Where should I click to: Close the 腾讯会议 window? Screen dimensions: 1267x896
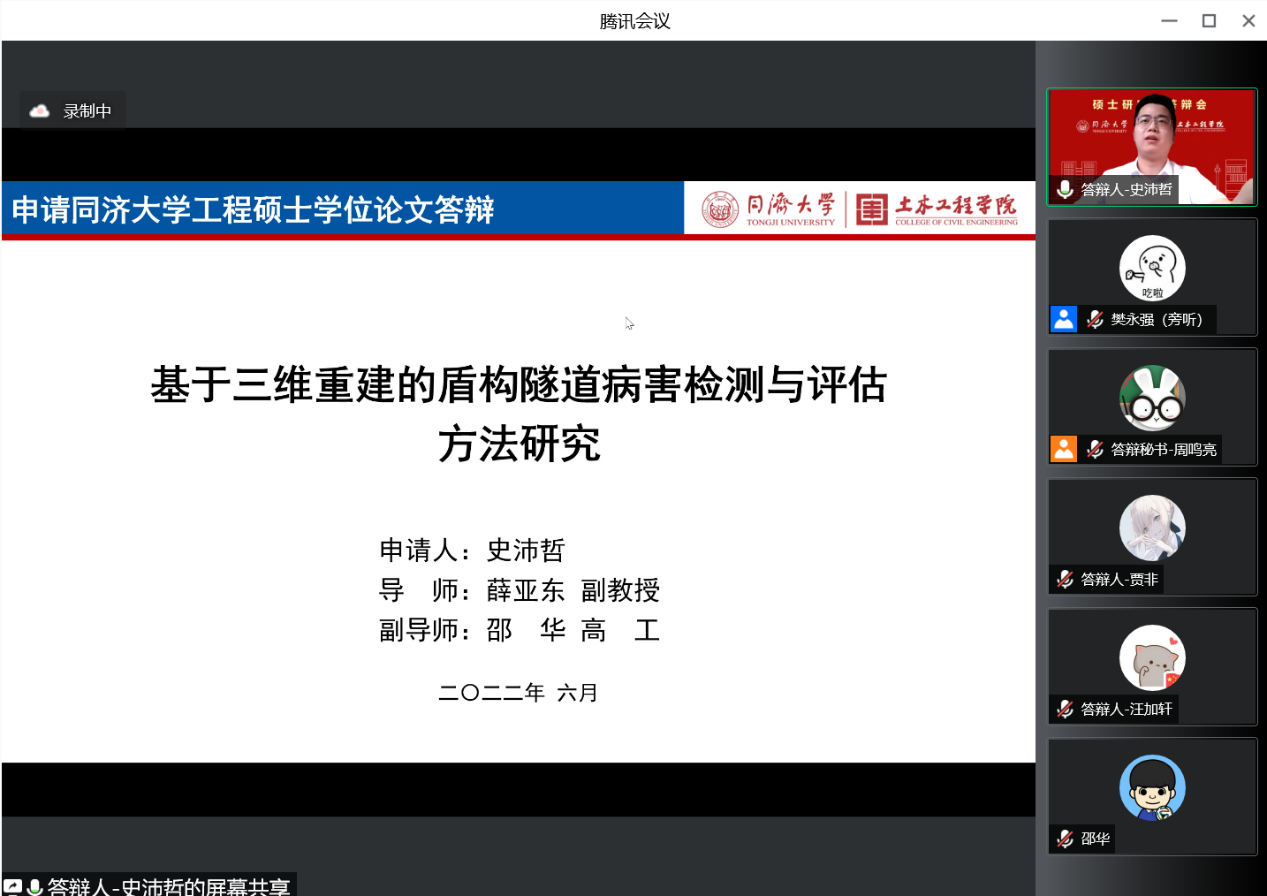click(1249, 20)
